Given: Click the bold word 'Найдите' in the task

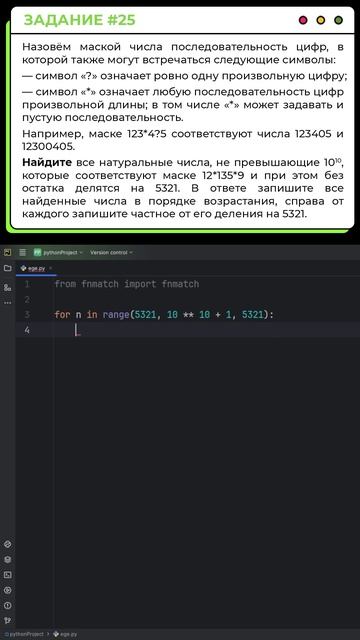Looking at the screenshot, I should point(47,162).
